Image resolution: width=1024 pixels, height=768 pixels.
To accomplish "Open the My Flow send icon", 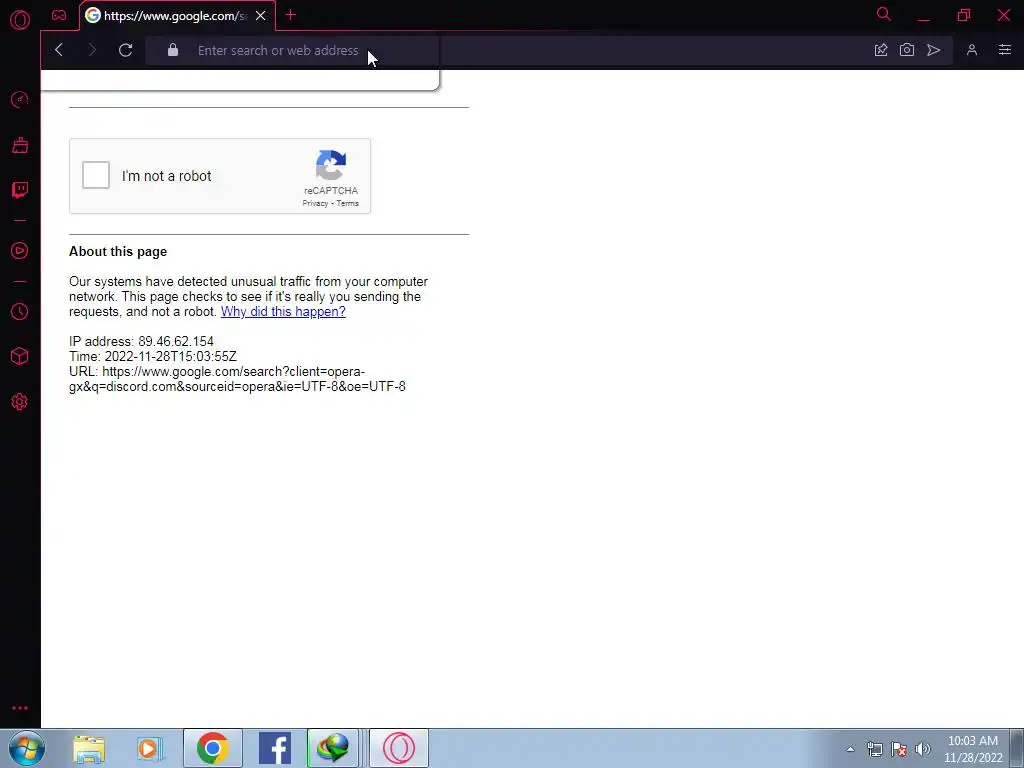I will 933,50.
